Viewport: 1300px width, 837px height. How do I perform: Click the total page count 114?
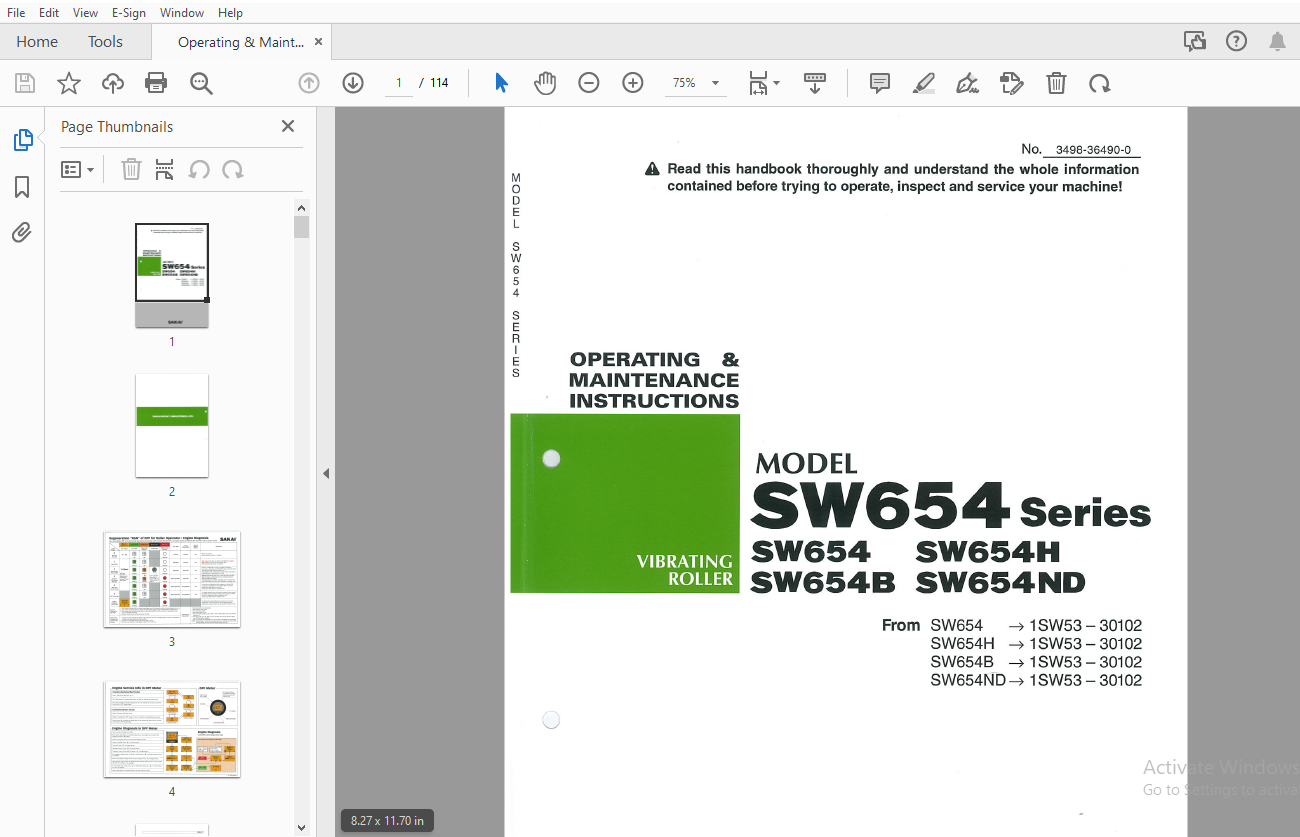(439, 83)
